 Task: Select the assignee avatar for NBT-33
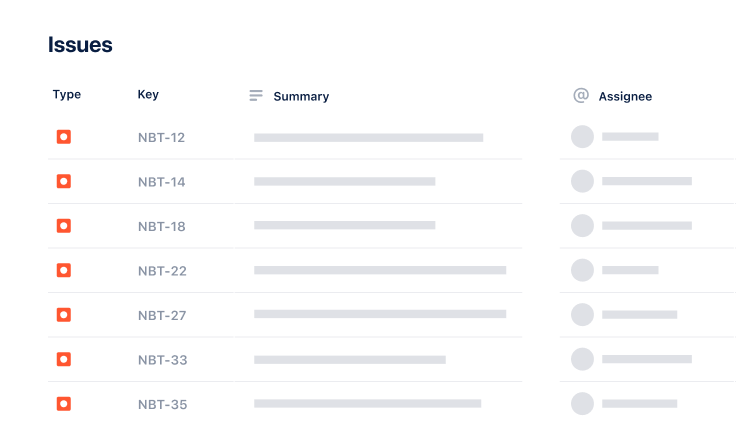[582, 359]
